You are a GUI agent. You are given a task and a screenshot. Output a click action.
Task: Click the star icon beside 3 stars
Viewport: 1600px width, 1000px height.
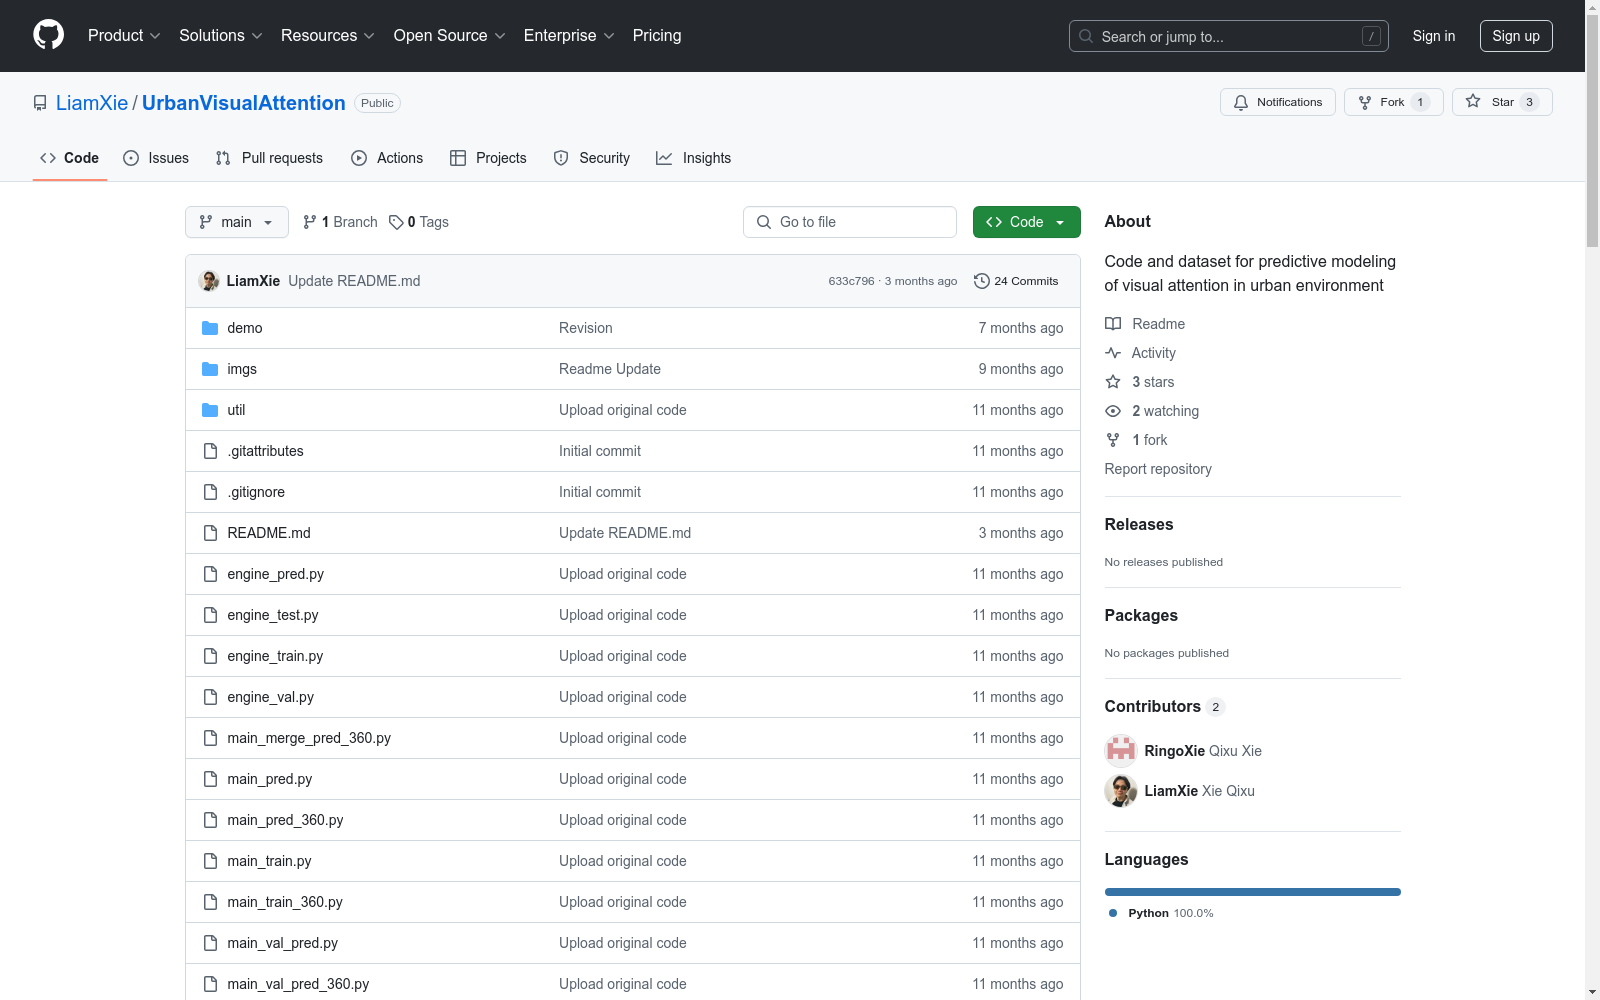[1113, 382]
